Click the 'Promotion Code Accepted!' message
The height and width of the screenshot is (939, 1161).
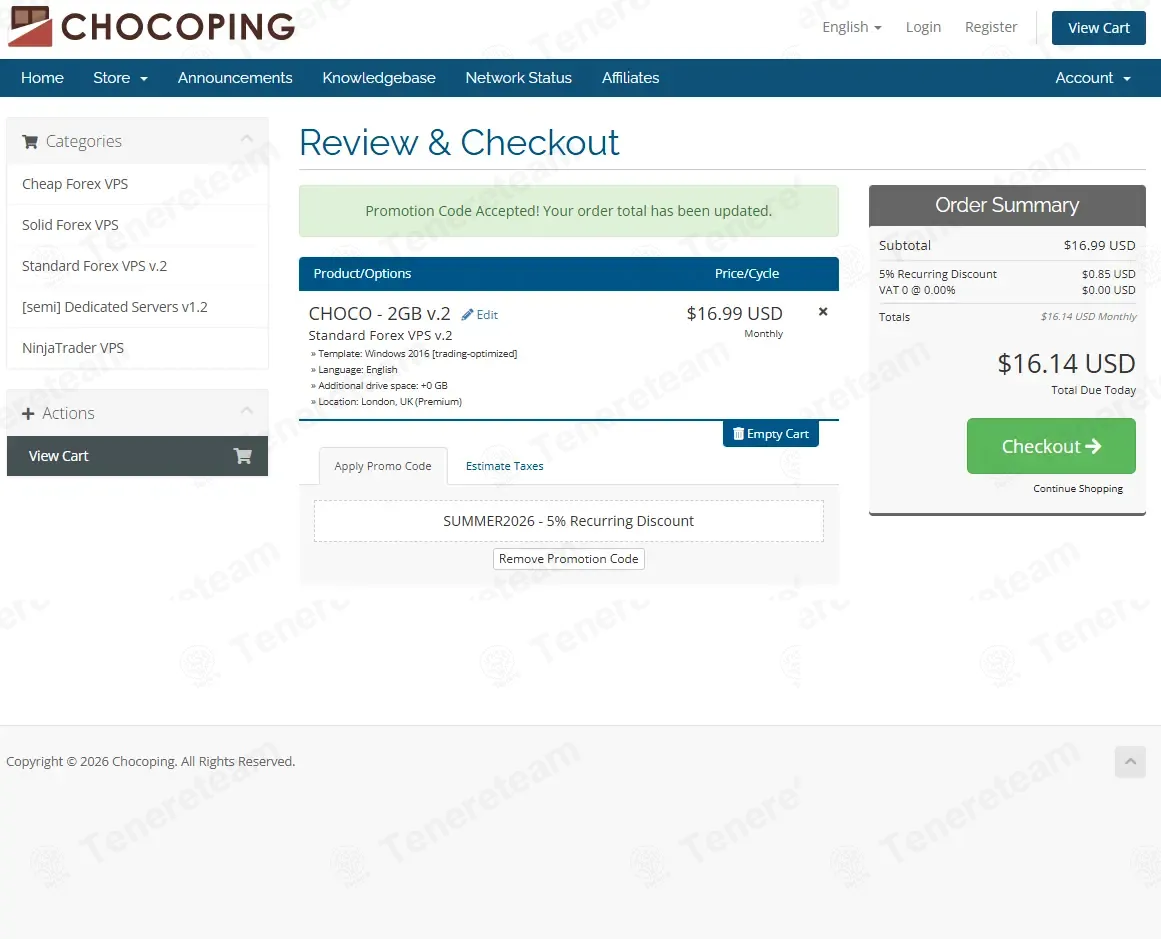tap(569, 211)
